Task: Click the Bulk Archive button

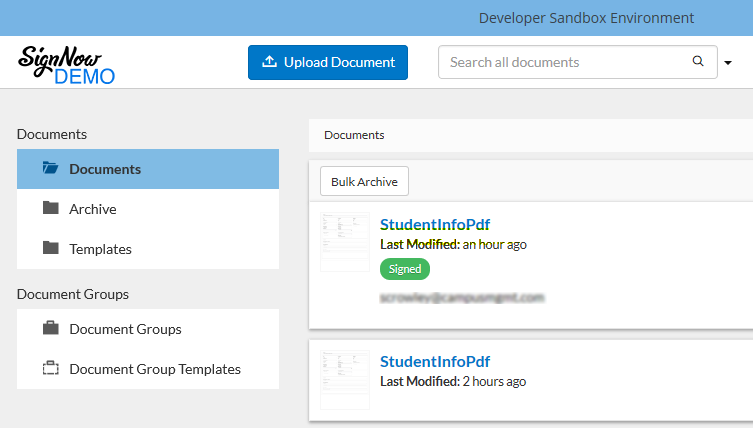Action: [x=364, y=182]
